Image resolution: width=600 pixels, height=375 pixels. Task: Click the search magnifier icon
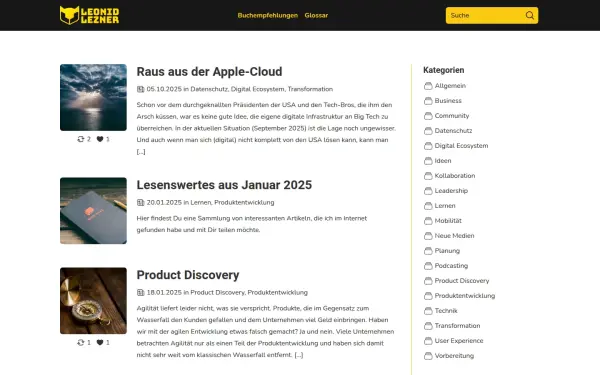[530, 15]
